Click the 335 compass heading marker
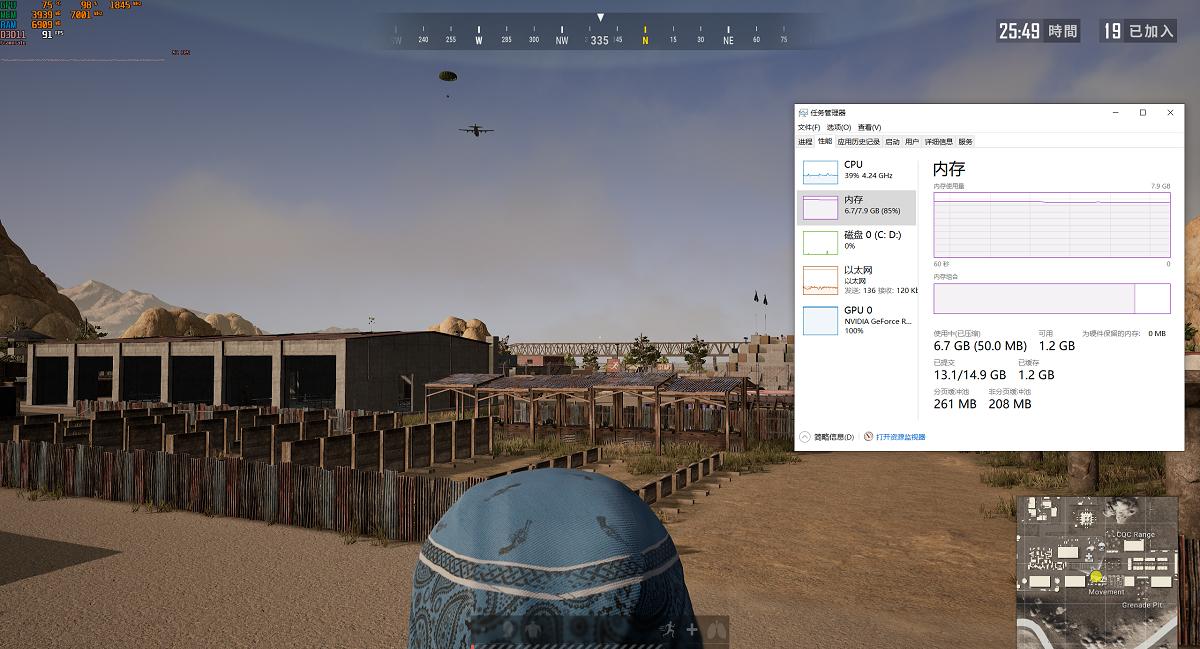The image size is (1200, 649). [x=600, y=41]
